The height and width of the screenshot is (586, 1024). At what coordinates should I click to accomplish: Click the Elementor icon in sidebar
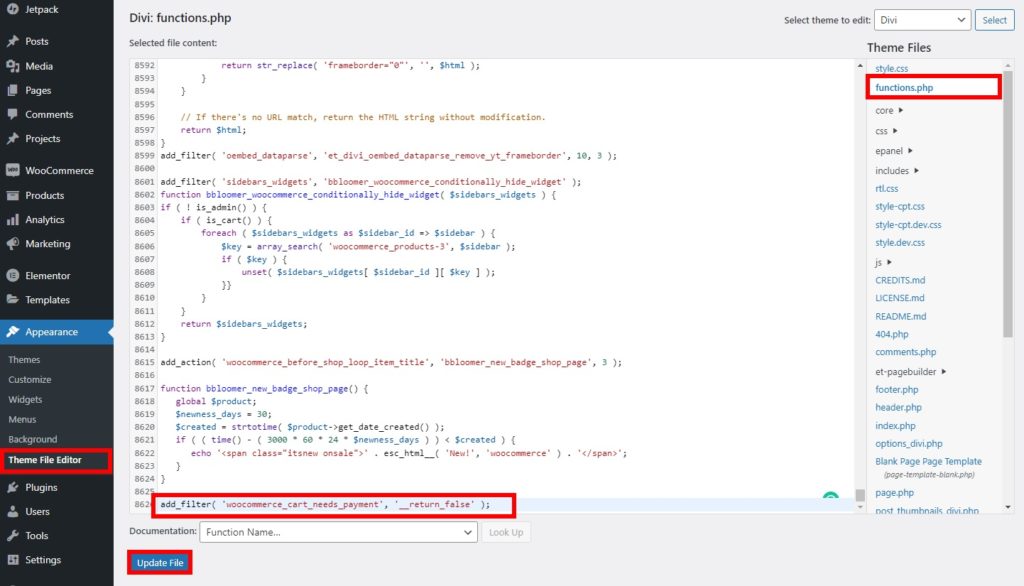12,276
